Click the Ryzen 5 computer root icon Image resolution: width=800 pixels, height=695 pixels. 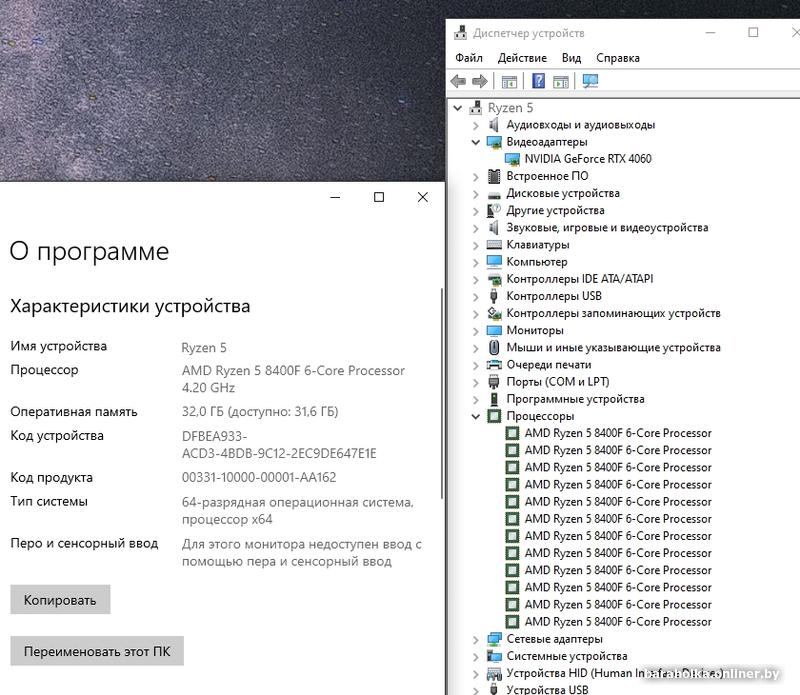(476, 108)
